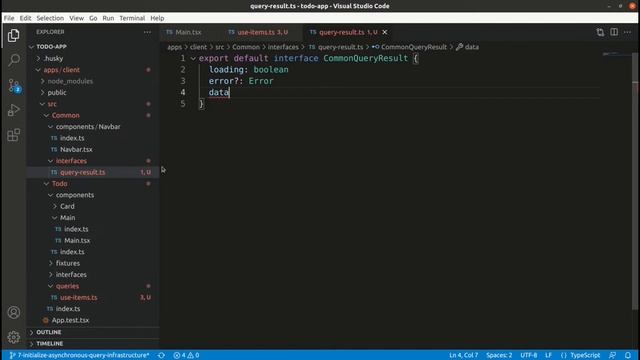
Task: Collapse the apps/client folder
Action: coord(62,70)
